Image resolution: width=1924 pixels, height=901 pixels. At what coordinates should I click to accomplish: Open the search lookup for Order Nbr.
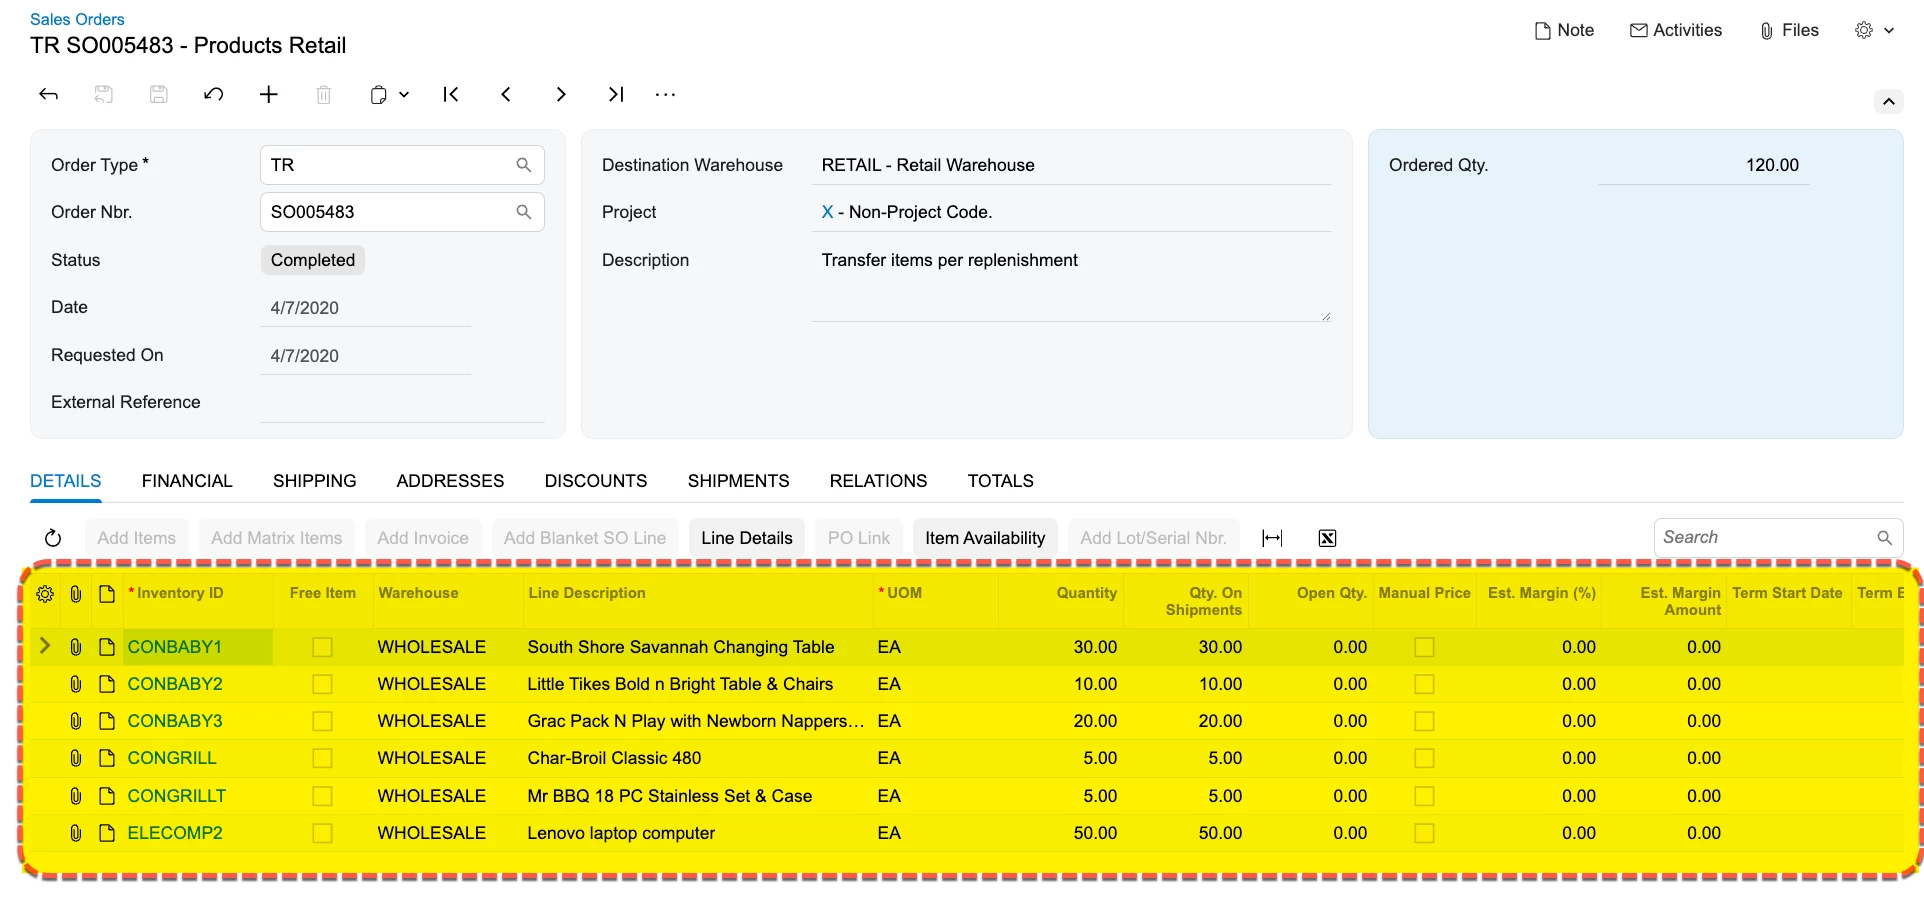(523, 212)
